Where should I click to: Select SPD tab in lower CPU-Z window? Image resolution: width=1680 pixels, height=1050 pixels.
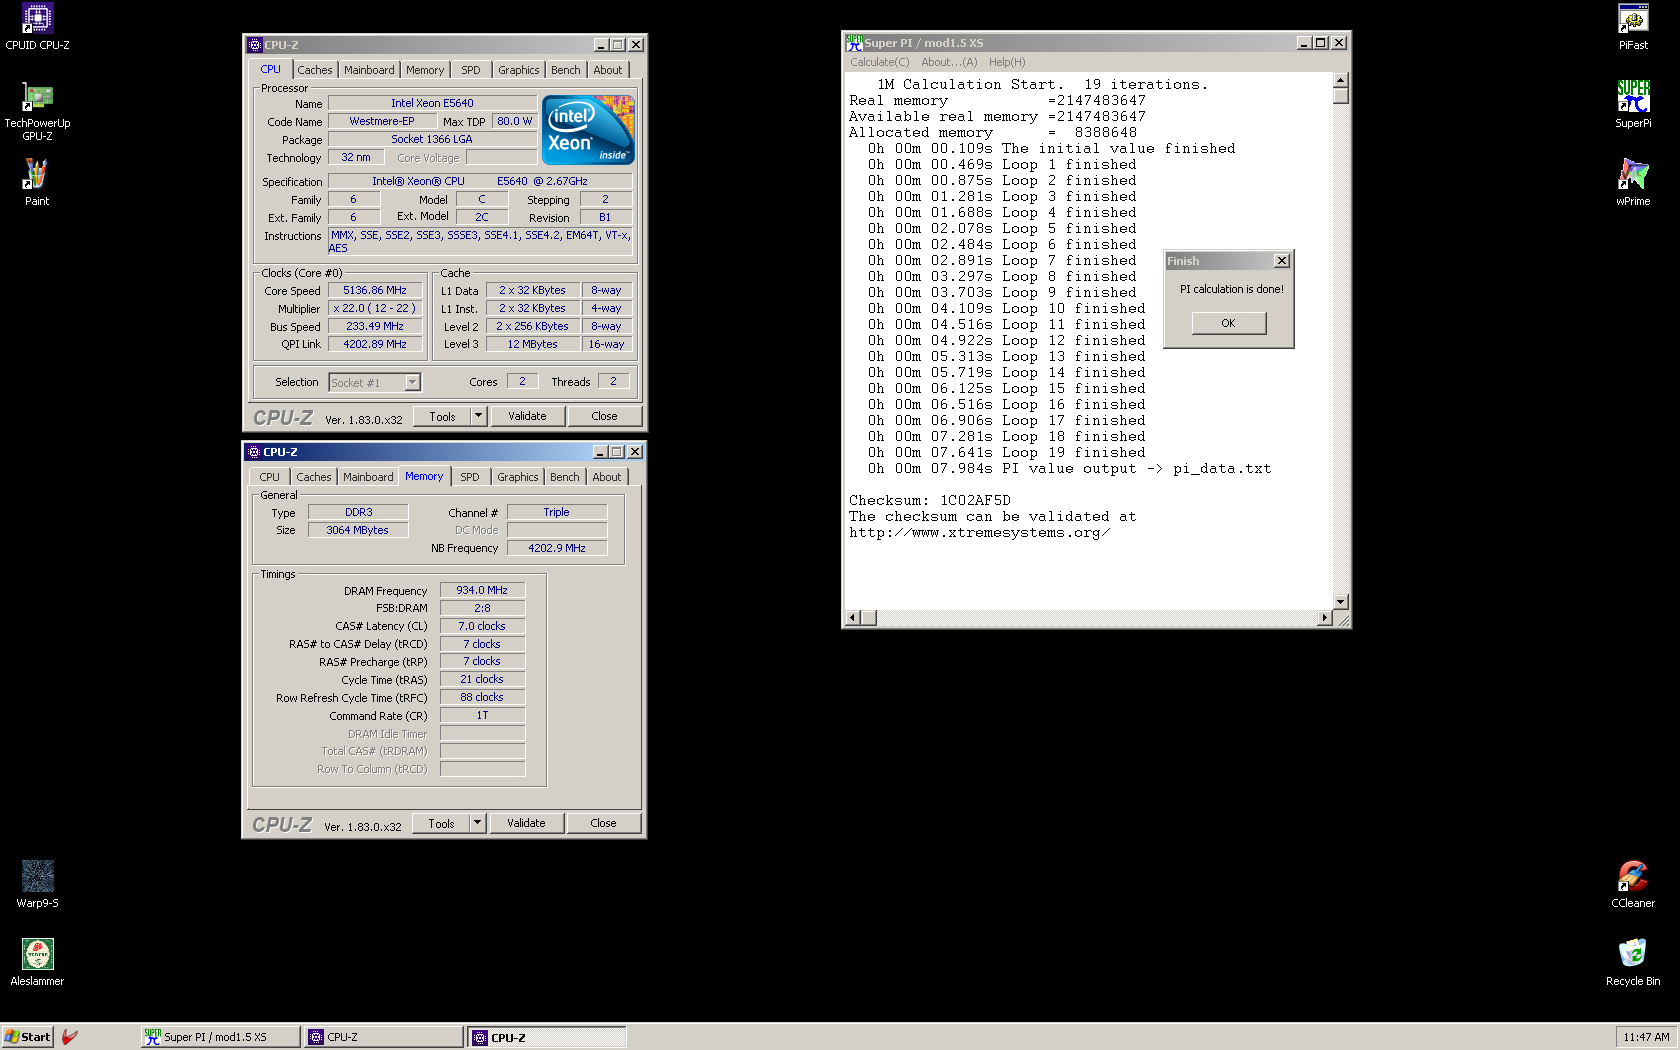470,477
